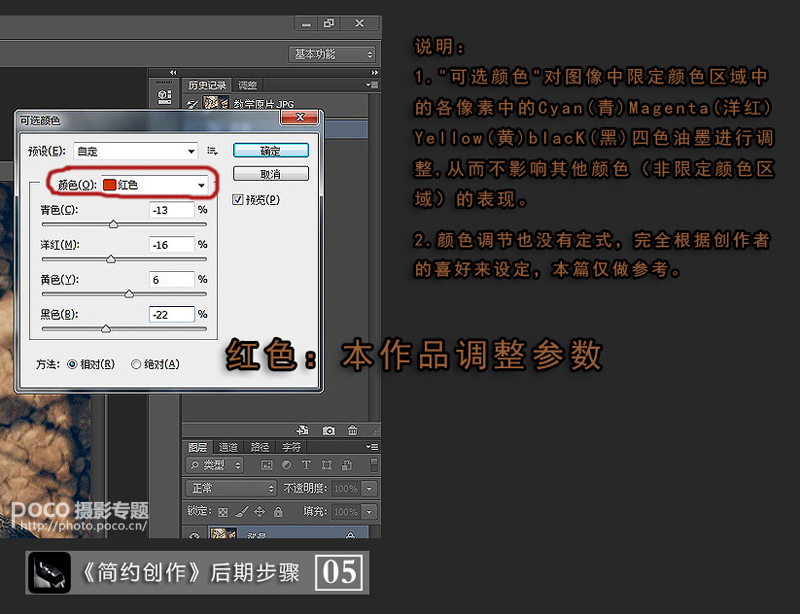Viewport: 800px width, 614px height.
Task: Click lock image pixels brush icon
Action: [241, 511]
